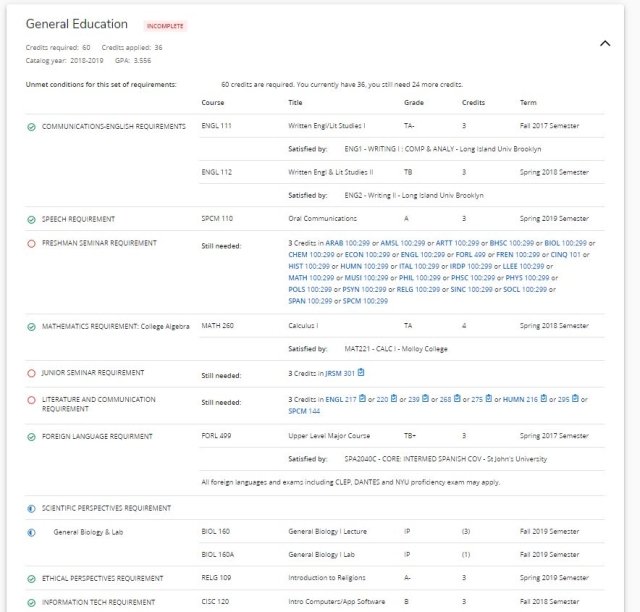Image resolution: width=640 pixels, height=612 pixels.
Task: Click the catalog icon beside JRSM 301
Action: (361, 373)
